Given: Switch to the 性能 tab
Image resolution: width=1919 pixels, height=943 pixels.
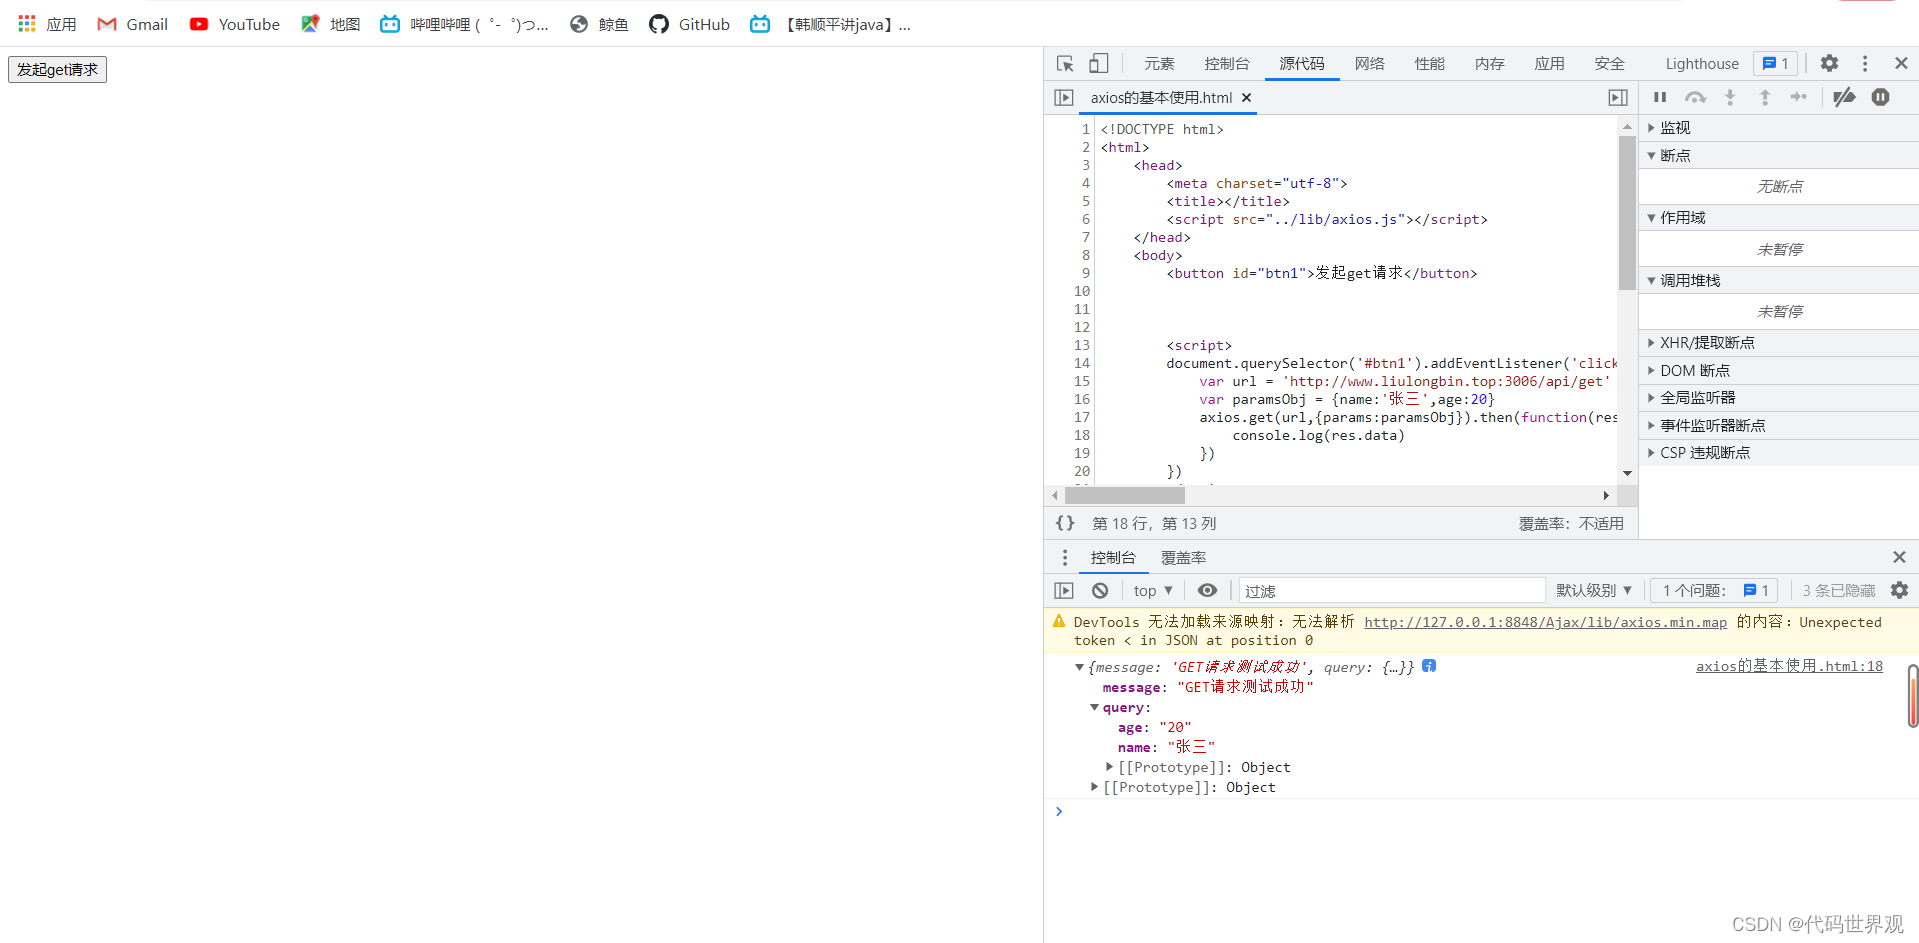Looking at the screenshot, I should click(1430, 63).
